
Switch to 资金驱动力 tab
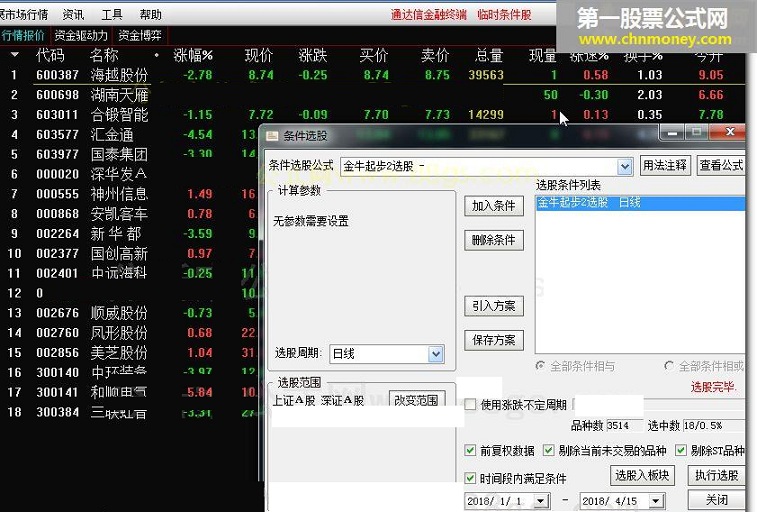pos(81,35)
